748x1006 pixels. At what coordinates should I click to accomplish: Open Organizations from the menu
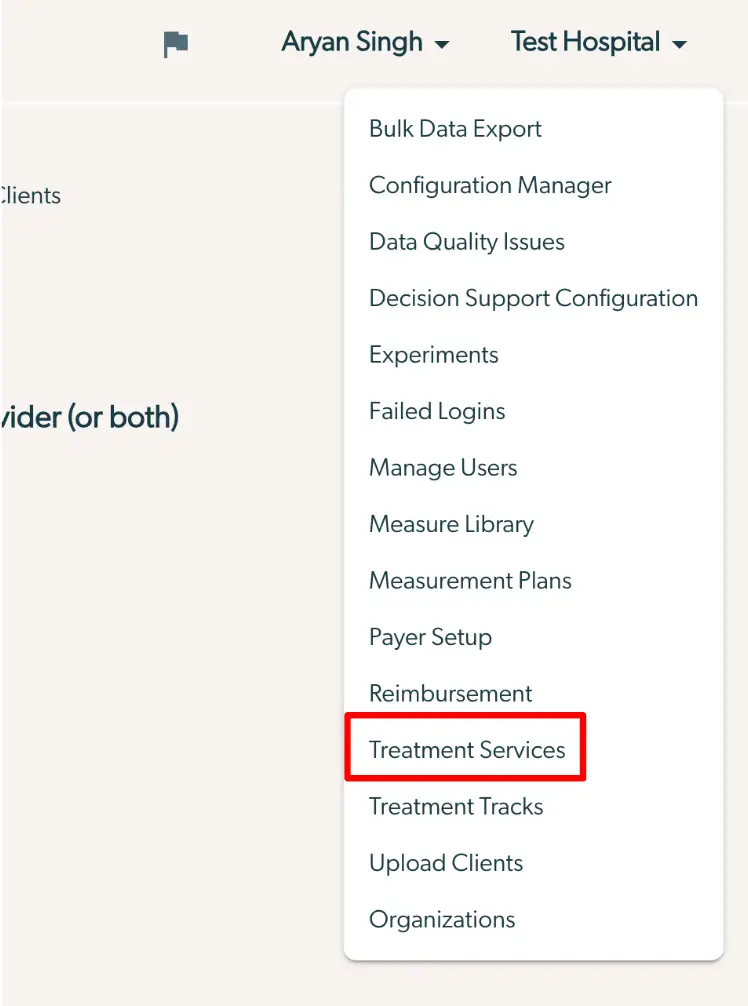pyautogui.click(x=442, y=920)
